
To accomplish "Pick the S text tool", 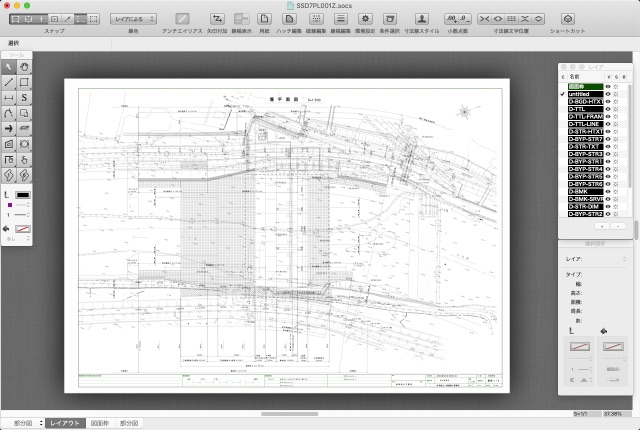I will [24, 98].
